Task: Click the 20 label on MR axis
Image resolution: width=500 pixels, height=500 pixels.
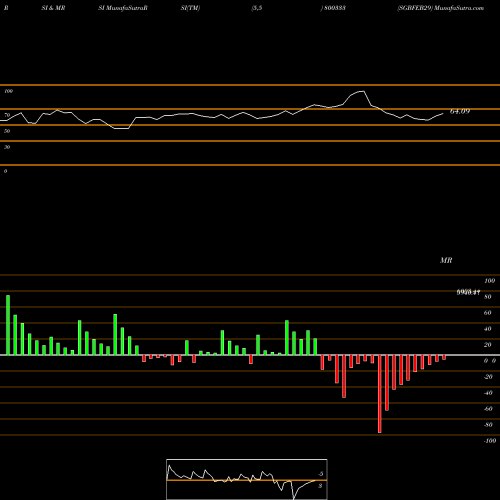Action: coord(488,345)
